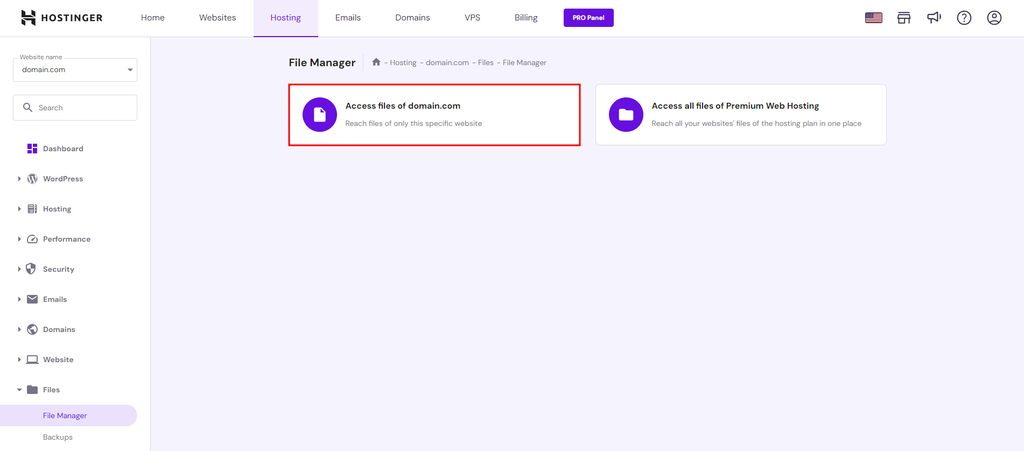The height and width of the screenshot is (451, 1024).
Task: Expand the Security sidebar section
Action: click(58, 269)
